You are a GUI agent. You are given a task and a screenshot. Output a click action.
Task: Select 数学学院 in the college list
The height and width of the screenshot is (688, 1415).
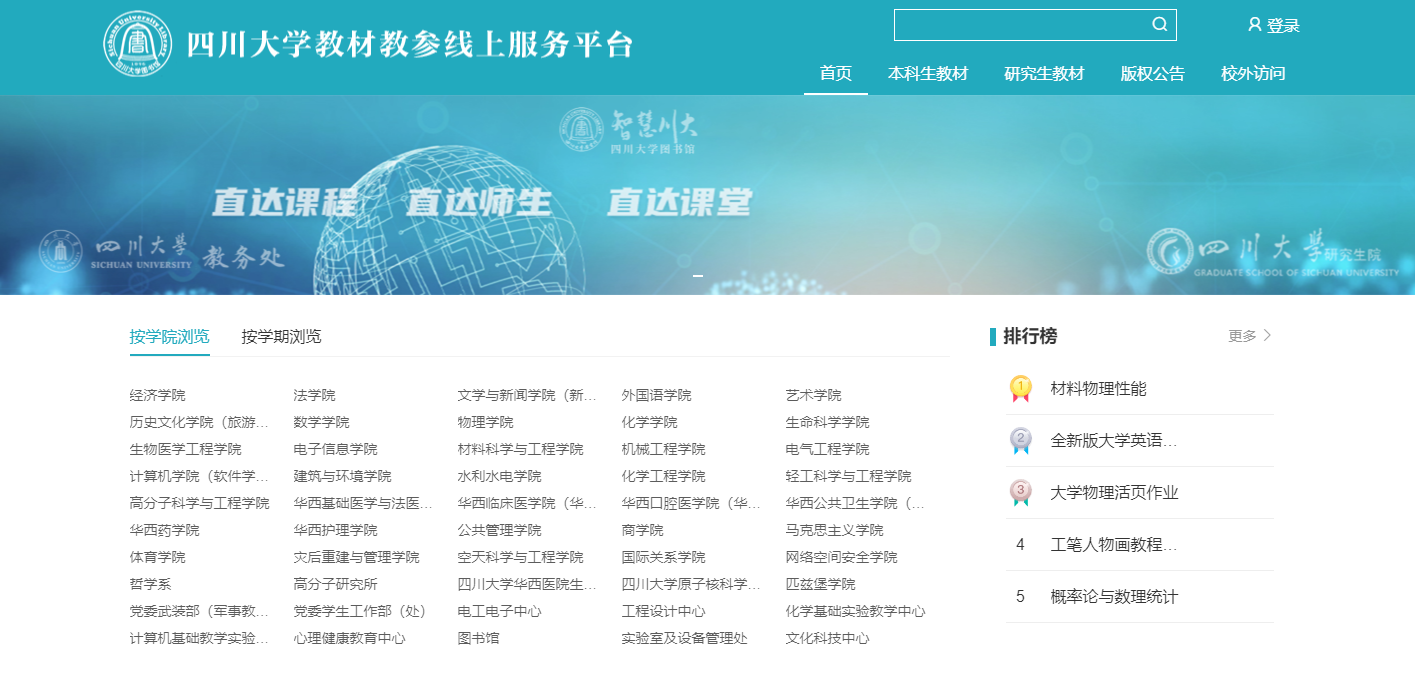click(x=322, y=423)
